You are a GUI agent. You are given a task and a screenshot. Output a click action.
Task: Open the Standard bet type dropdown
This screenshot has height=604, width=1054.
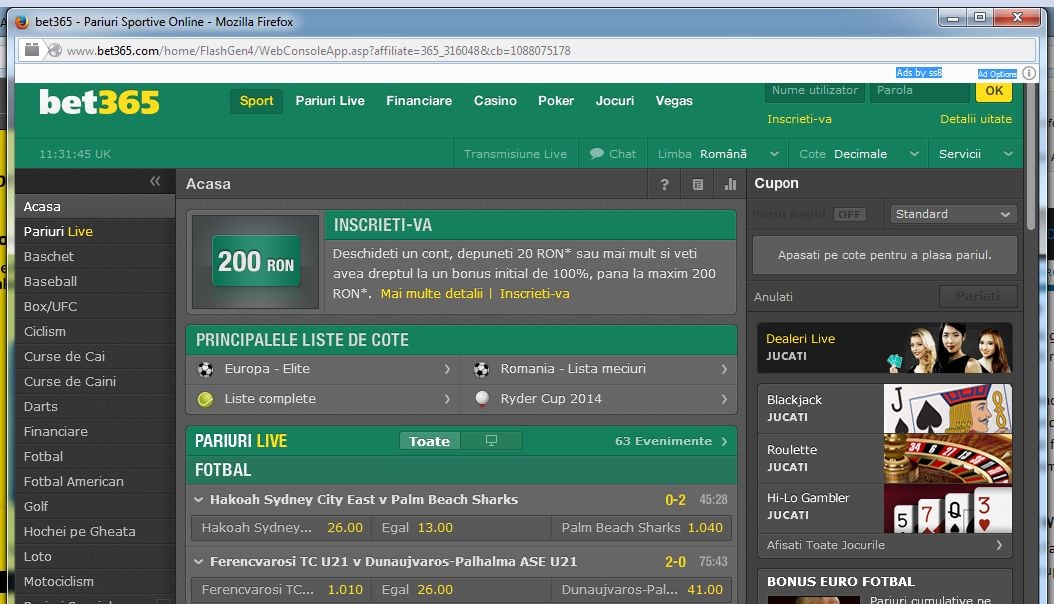952,214
